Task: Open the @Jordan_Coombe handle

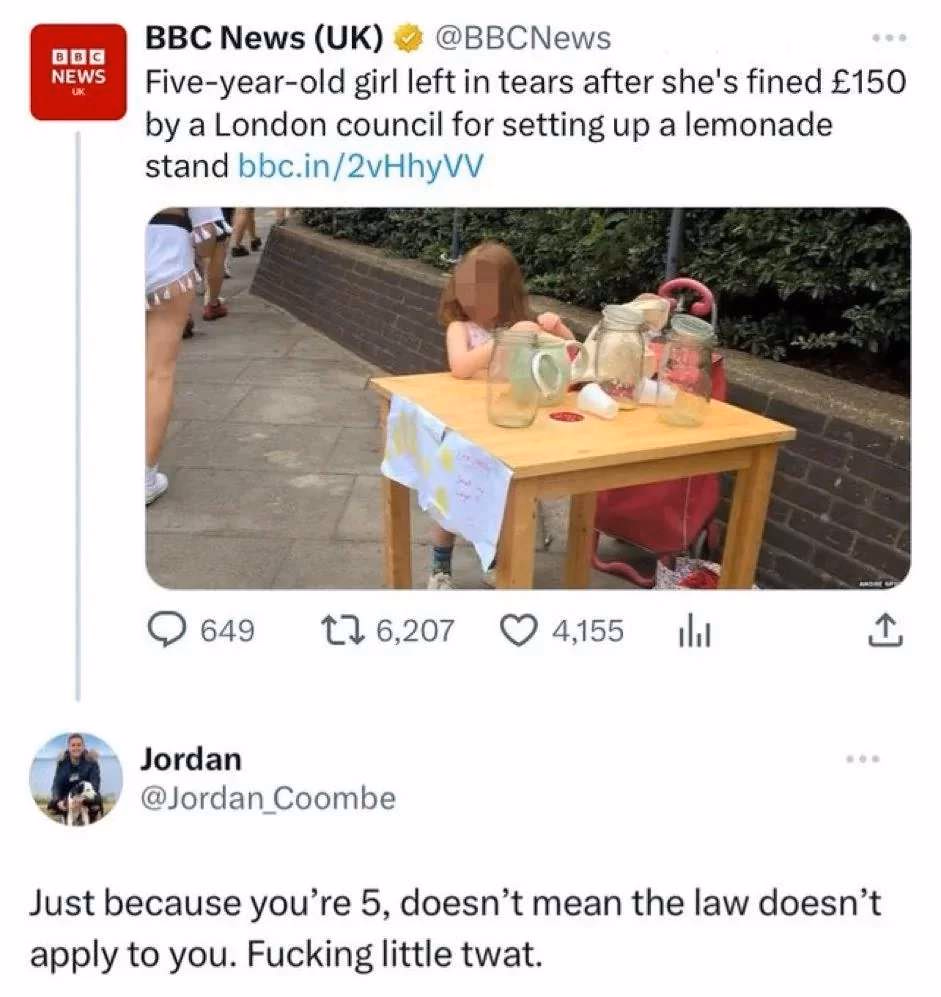Action: [268, 799]
